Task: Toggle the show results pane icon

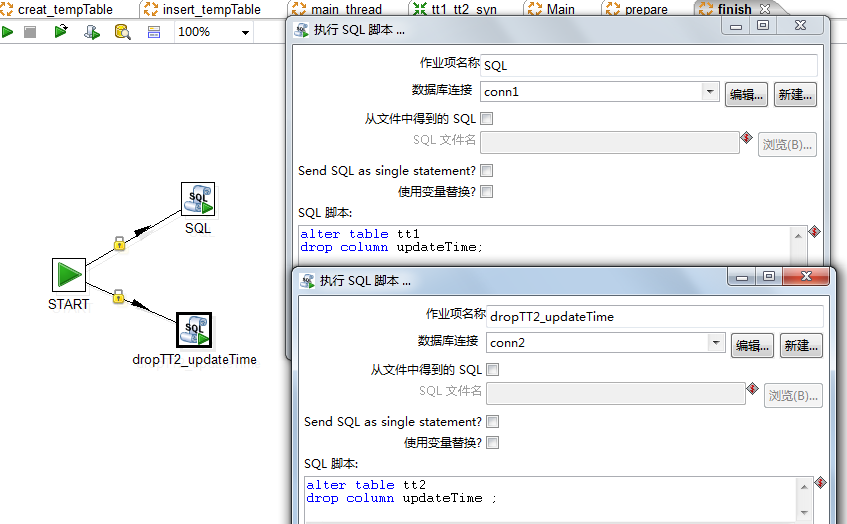Action: click(154, 32)
